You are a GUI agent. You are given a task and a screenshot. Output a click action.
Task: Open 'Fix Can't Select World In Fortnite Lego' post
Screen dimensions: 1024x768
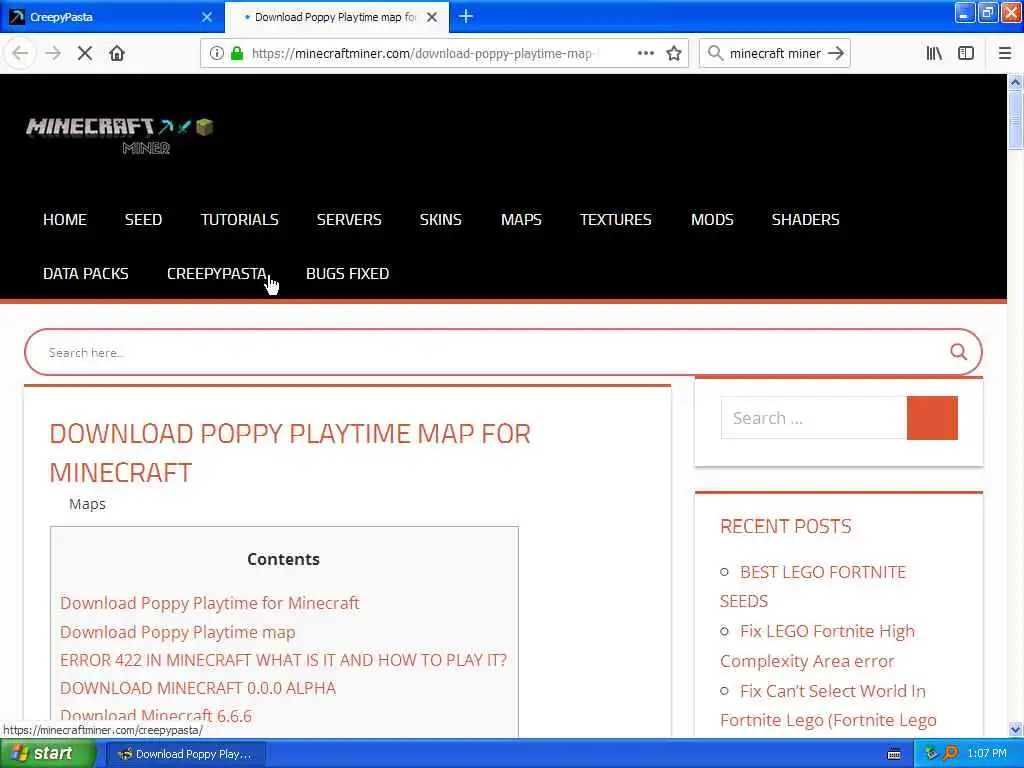[828, 705]
